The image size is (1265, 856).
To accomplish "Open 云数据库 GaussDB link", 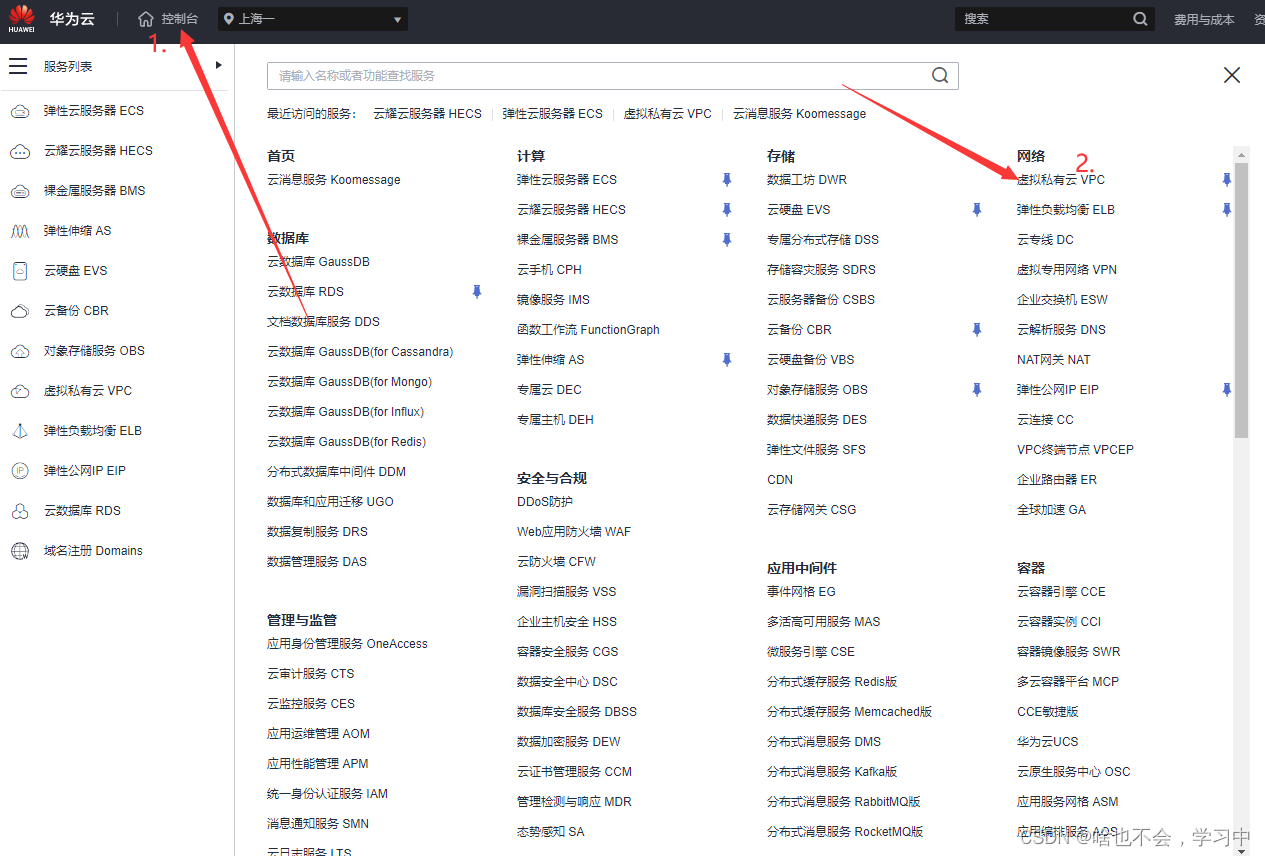I will [x=318, y=262].
